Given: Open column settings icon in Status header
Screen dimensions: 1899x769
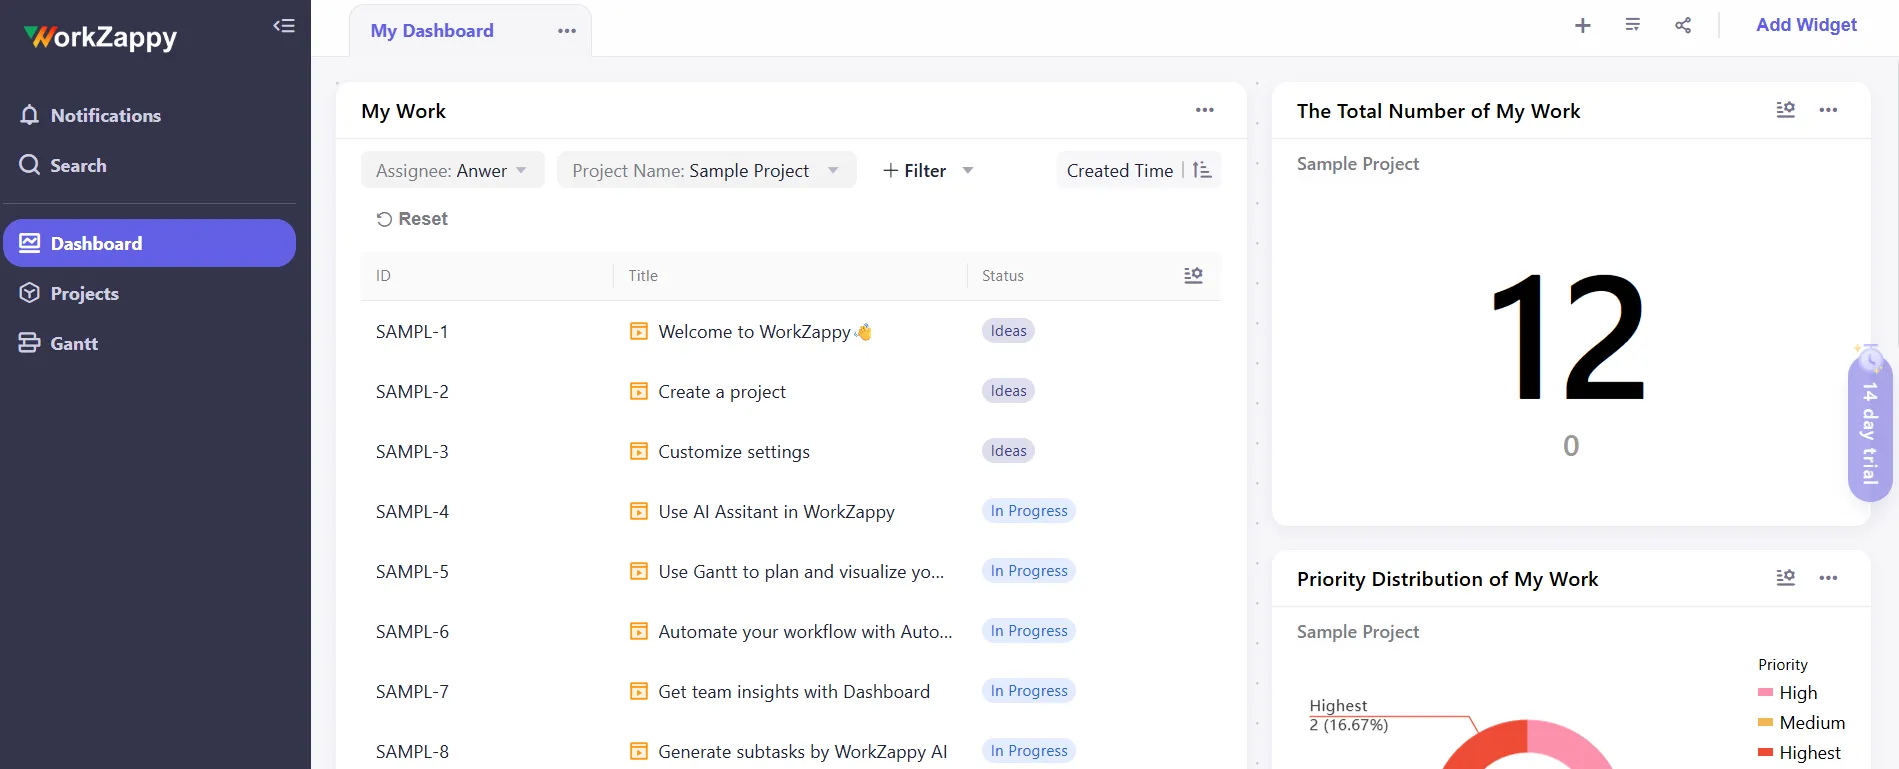Looking at the screenshot, I should (1193, 276).
